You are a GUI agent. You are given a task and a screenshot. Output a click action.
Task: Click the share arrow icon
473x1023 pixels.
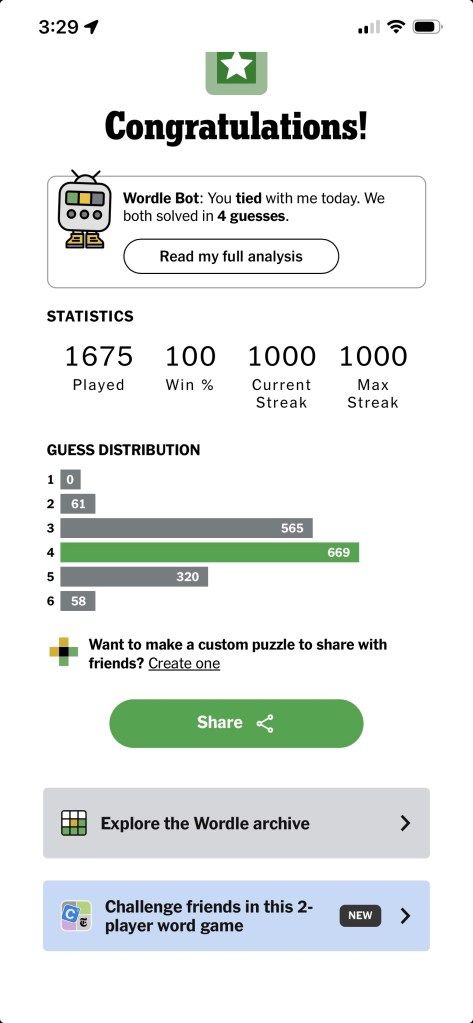click(265, 724)
